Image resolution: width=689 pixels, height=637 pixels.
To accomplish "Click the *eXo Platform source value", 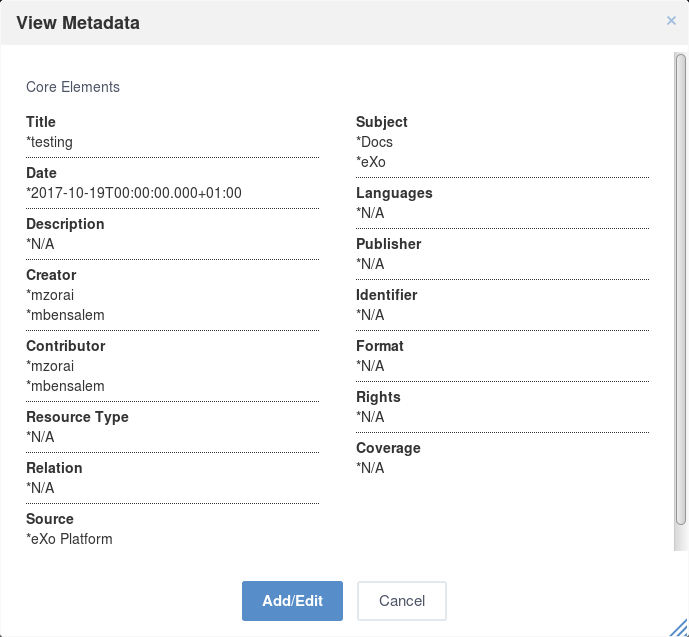I will (x=69, y=539).
